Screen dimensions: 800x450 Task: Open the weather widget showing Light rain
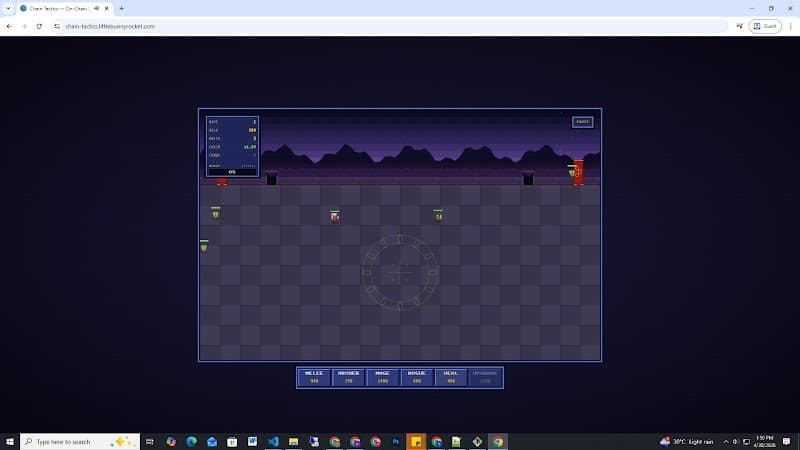point(686,441)
